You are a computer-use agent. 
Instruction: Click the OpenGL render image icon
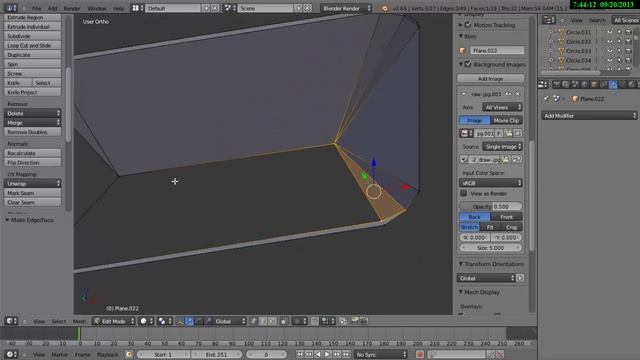click(x=354, y=321)
